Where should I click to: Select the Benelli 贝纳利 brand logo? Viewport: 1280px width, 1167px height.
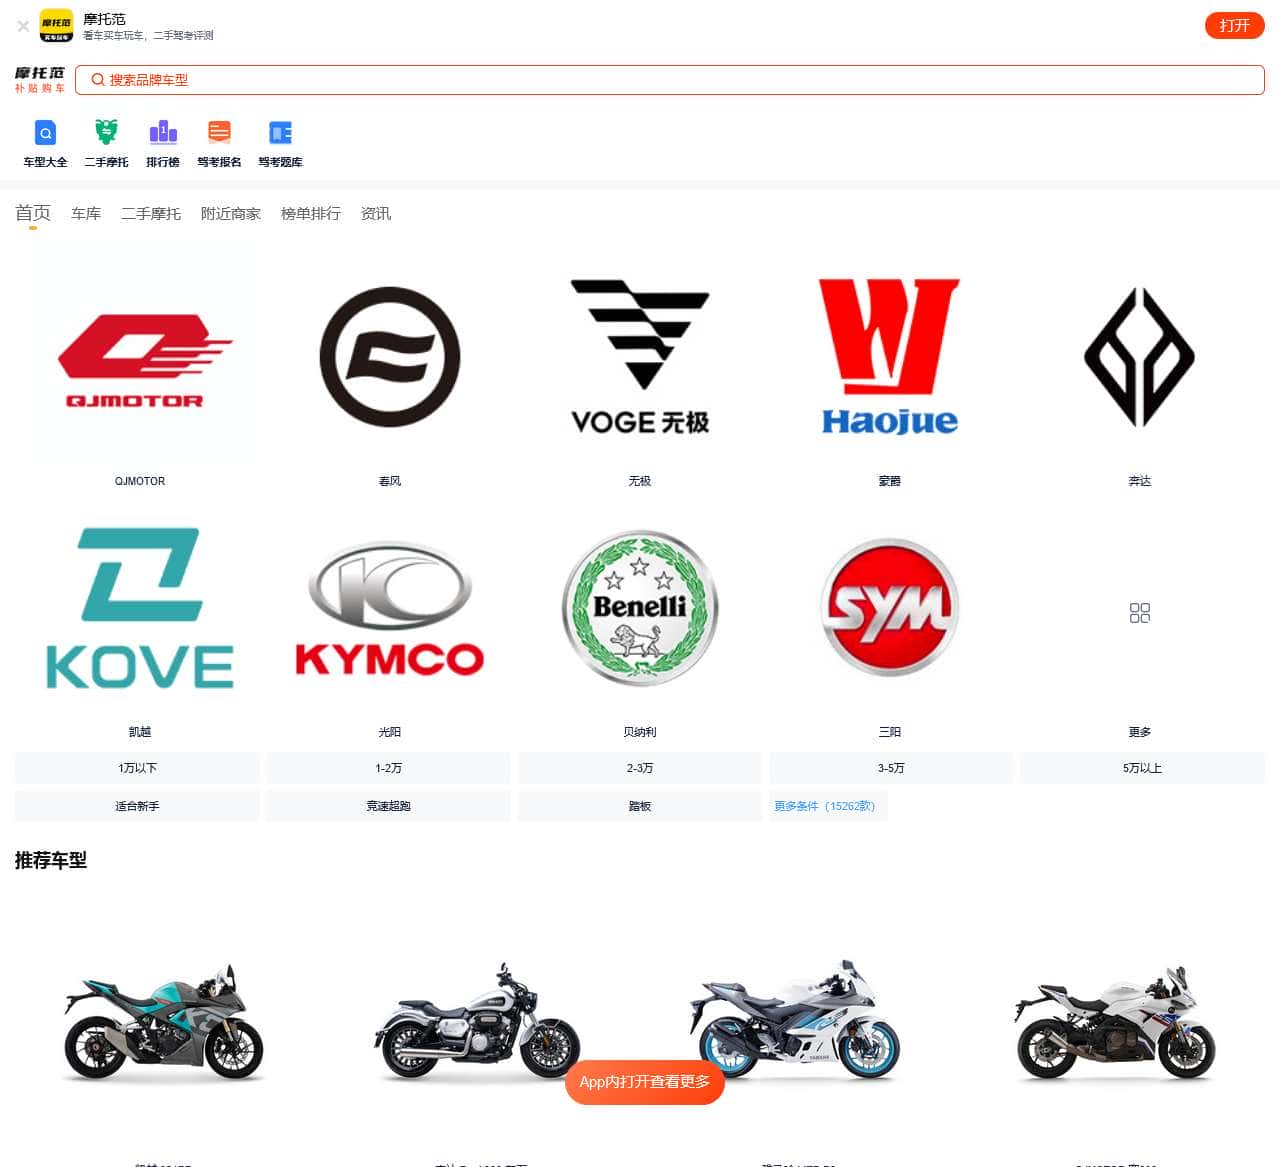(640, 608)
